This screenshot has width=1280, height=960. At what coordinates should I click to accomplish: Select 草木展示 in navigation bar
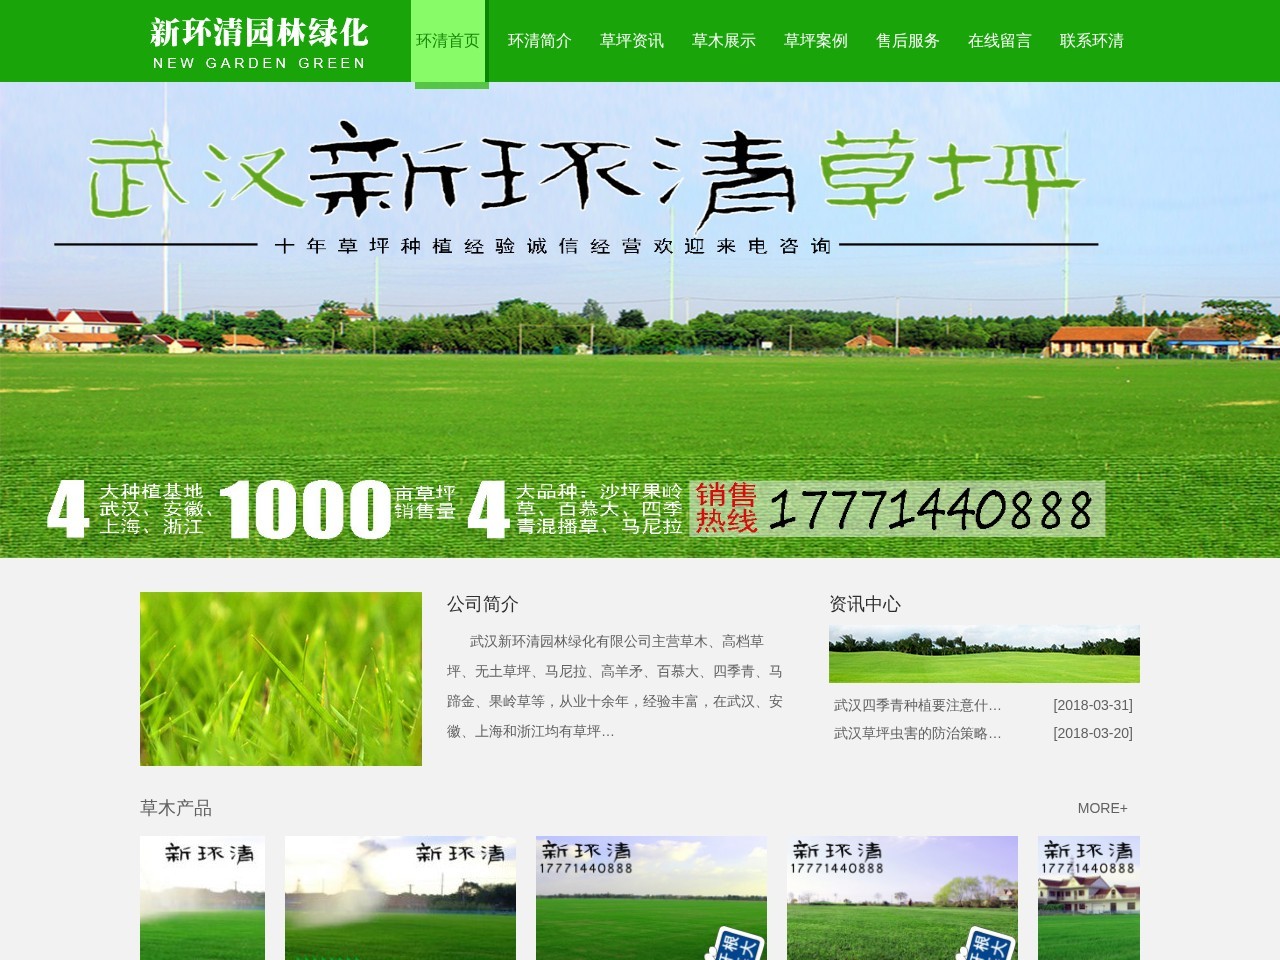(724, 41)
